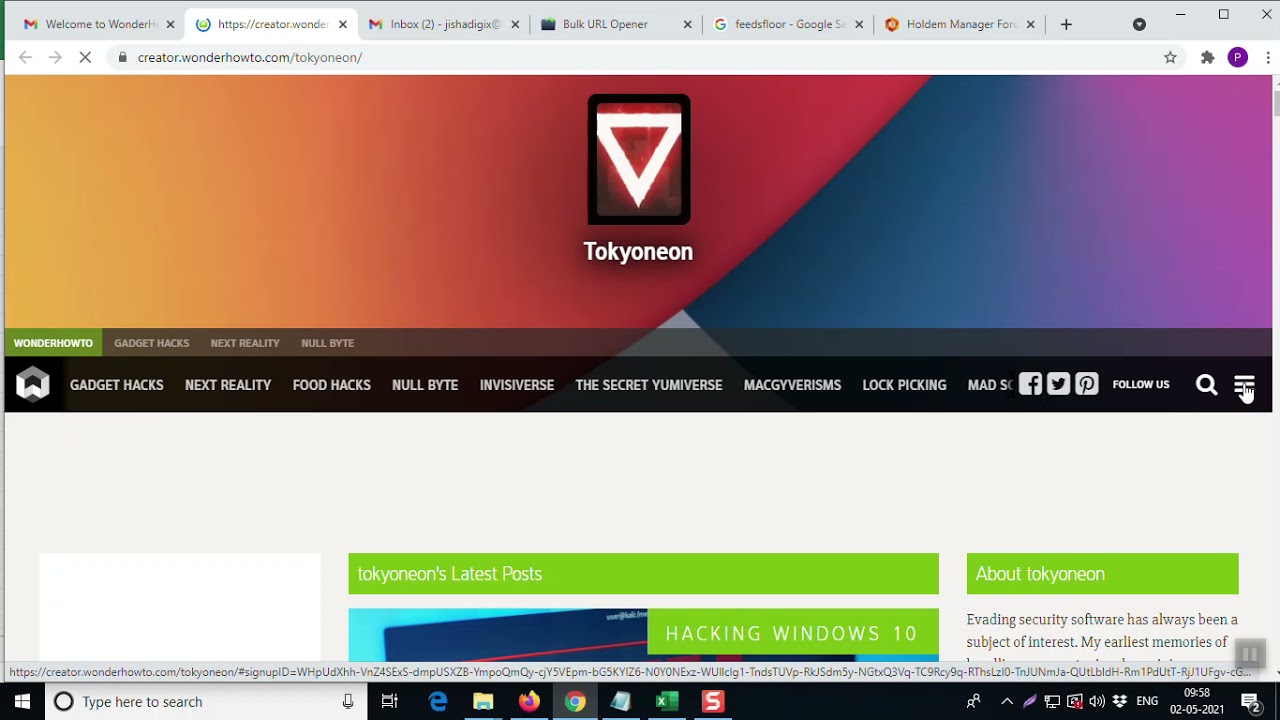Open INVISIVERSE in main navigation
The image size is (1280, 720).
click(516, 385)
